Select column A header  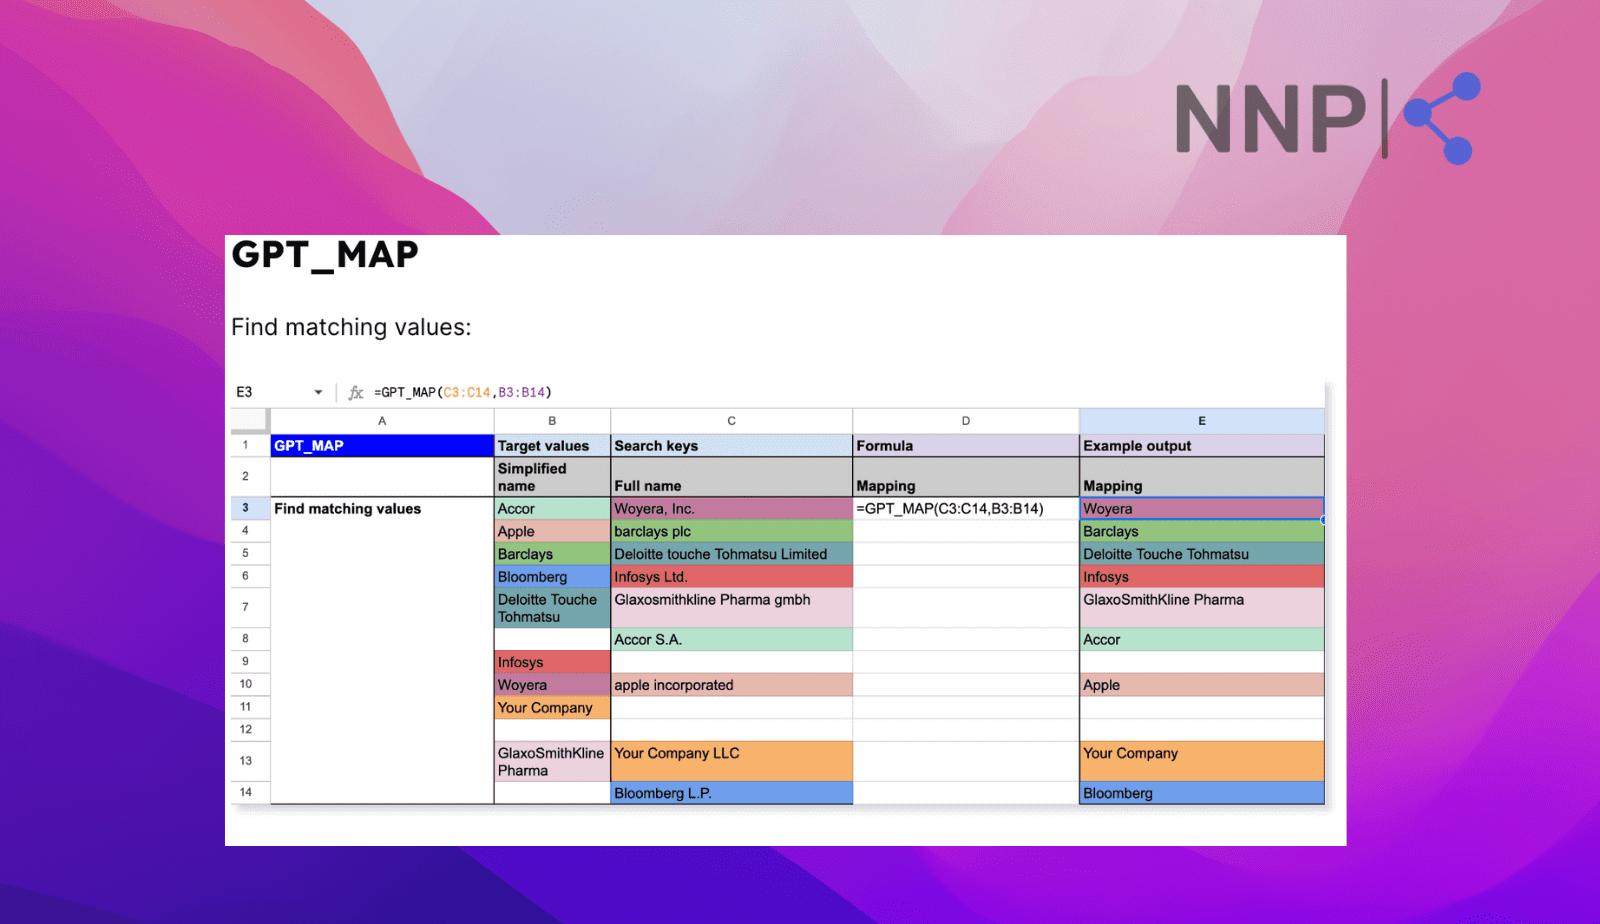[382, 421]
